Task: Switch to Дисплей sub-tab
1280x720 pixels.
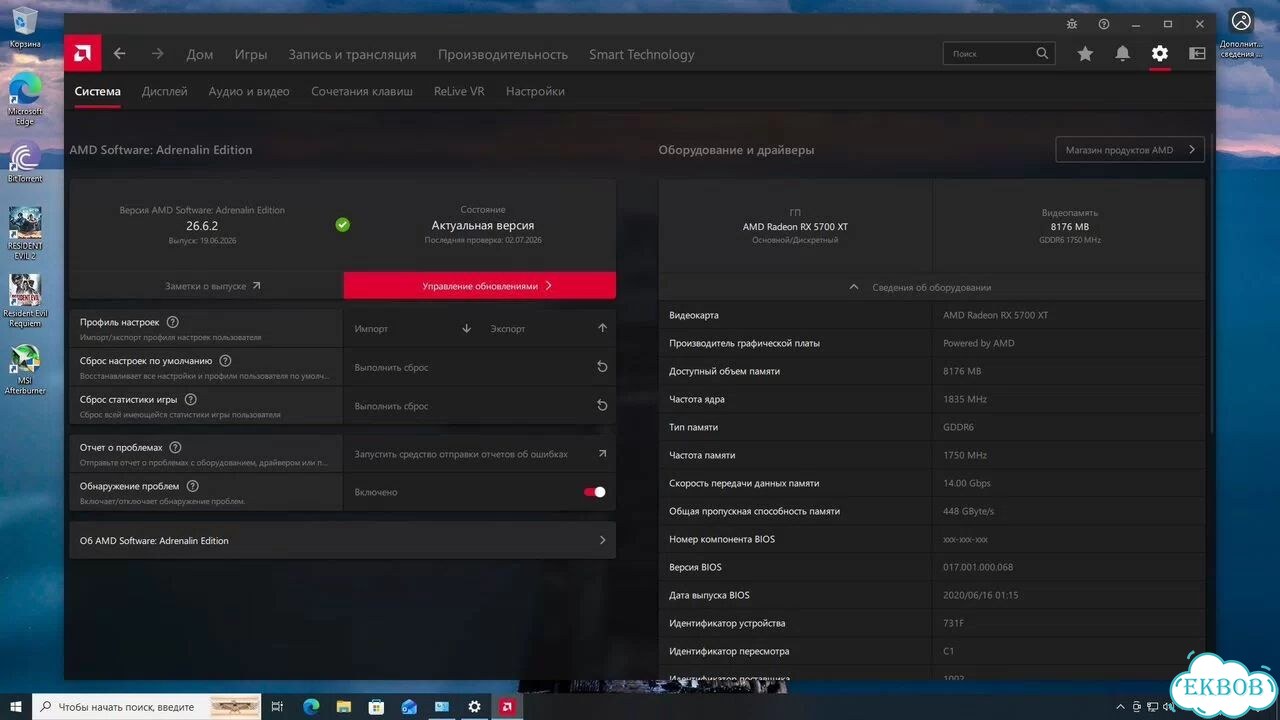Action: tap(165, 91)
